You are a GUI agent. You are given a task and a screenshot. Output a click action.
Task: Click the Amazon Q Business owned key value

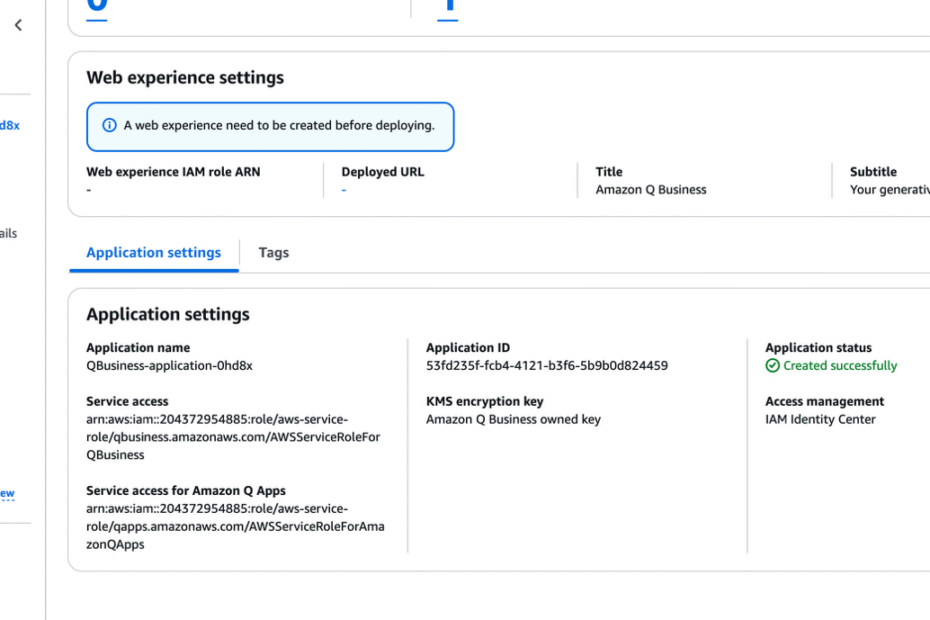[x=513, y=419]
